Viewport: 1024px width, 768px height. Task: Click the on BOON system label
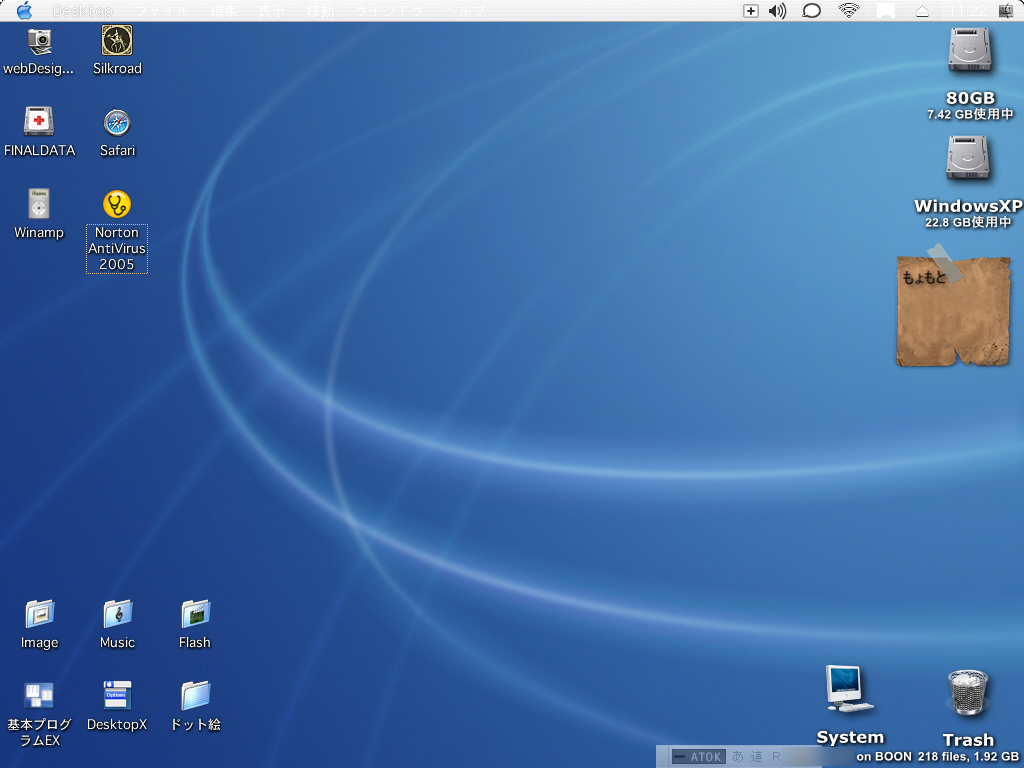pyautogui.click(x=884, y=756)
